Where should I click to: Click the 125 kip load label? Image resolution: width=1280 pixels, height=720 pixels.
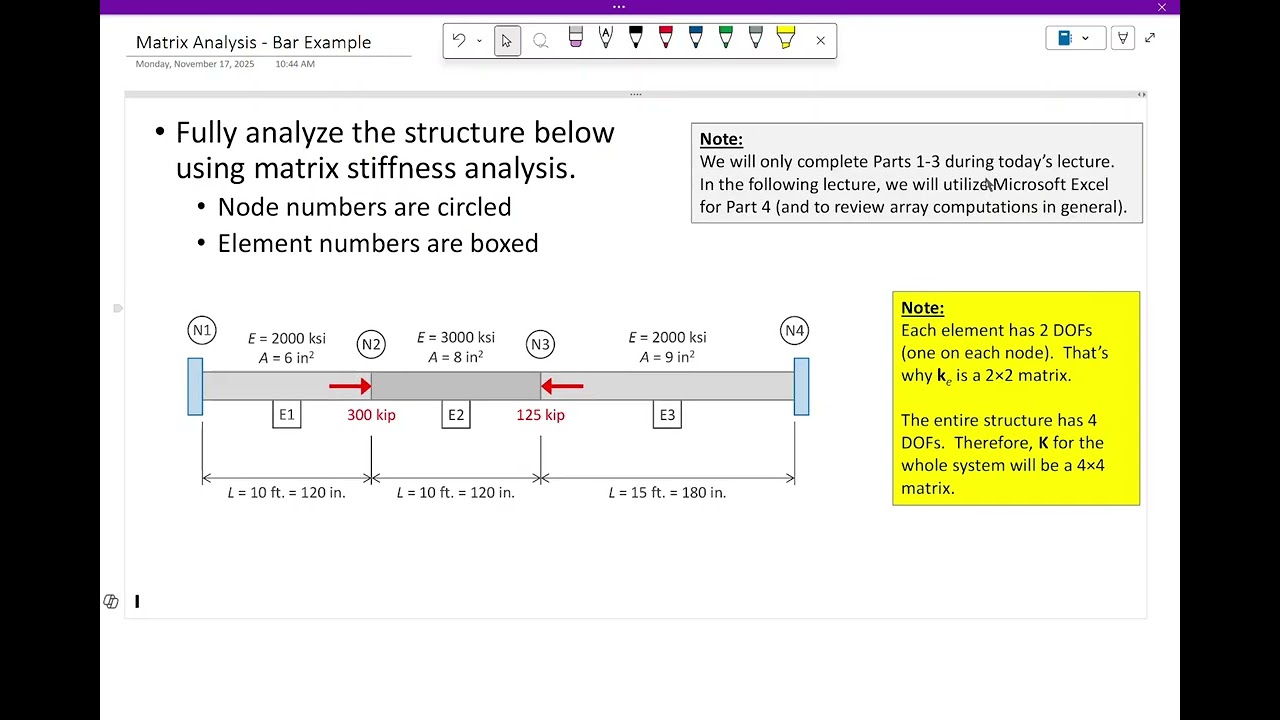(x=540, y=414)
